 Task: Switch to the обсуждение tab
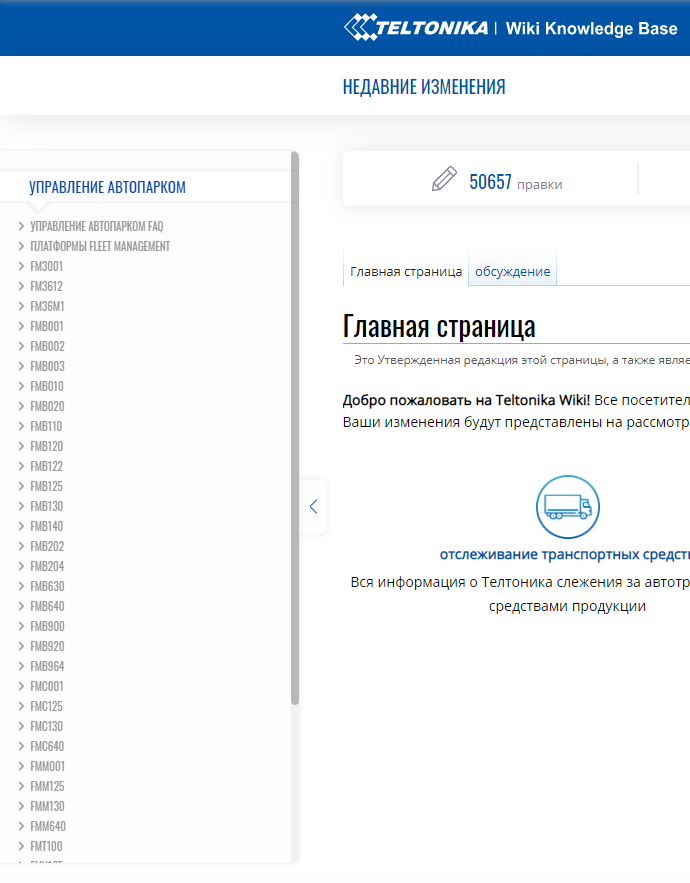coord(513,271)
